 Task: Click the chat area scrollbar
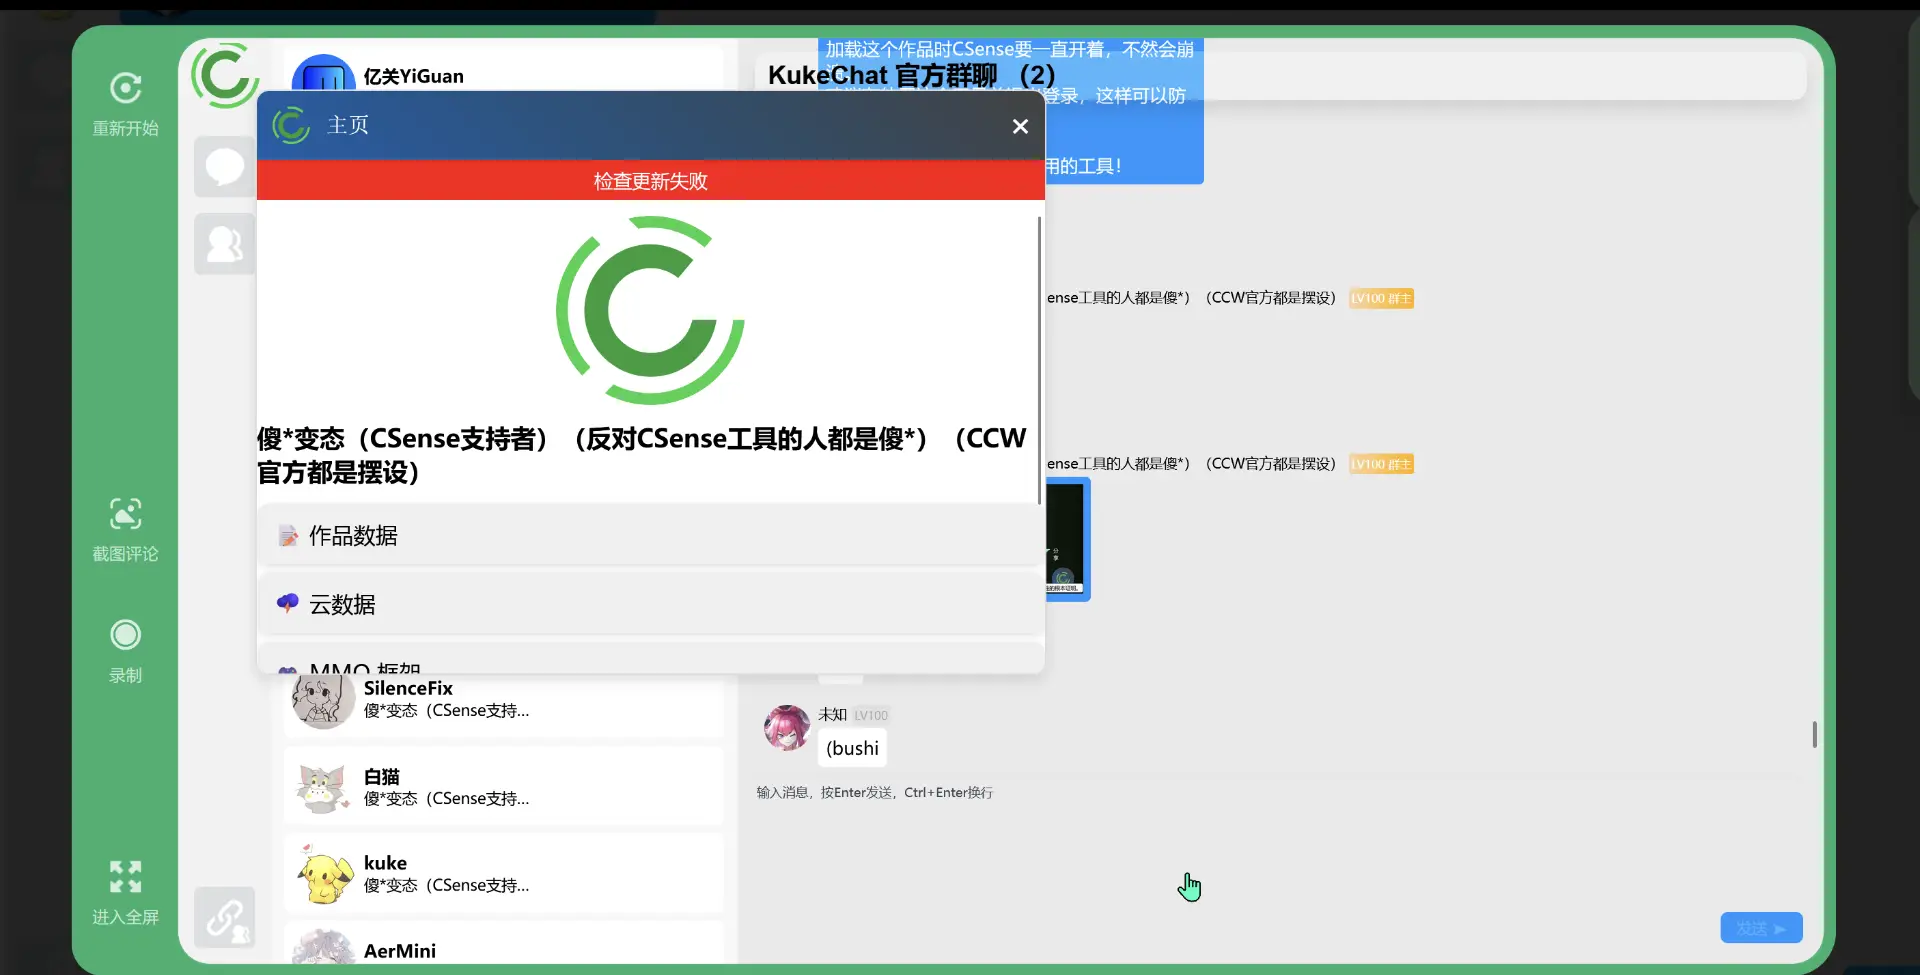pyautogui.click(x=1814, y=735)
